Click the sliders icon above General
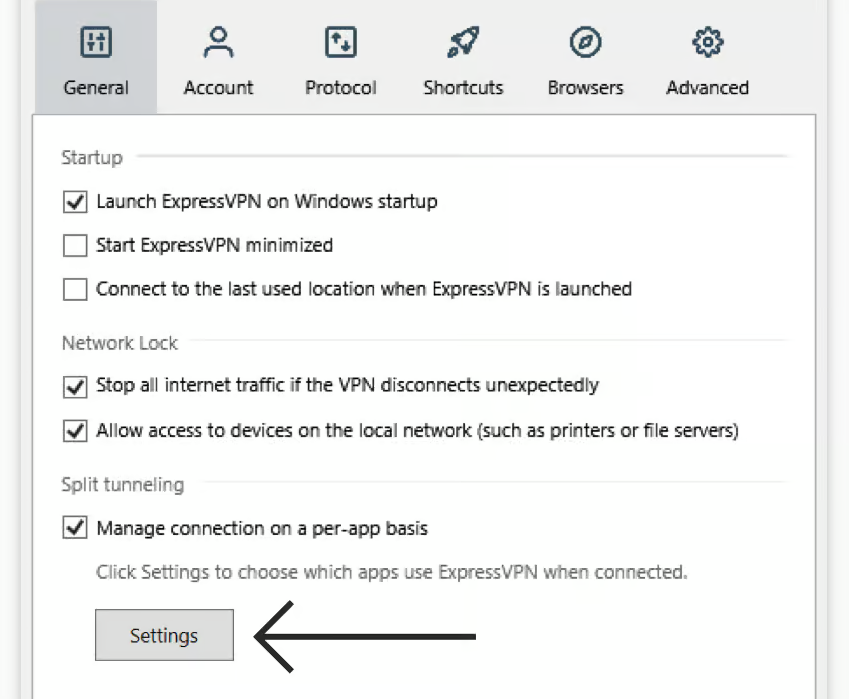Image resolution: width=849 pixels, height=699 pixels. pyautogui.click(x=96, y=42)
